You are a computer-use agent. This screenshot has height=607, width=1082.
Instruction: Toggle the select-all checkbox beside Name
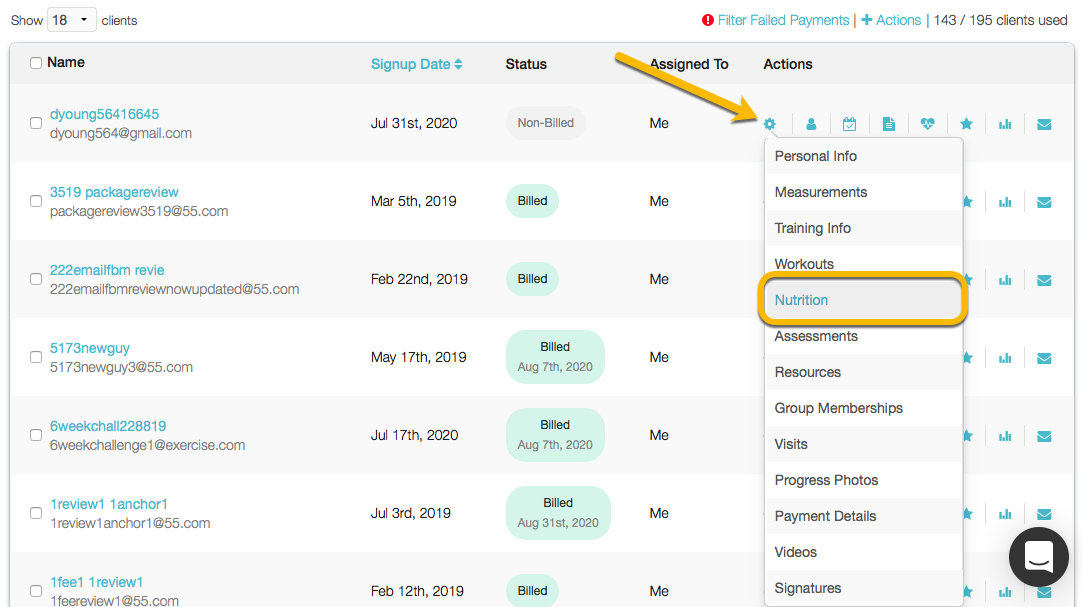[36, 63]
